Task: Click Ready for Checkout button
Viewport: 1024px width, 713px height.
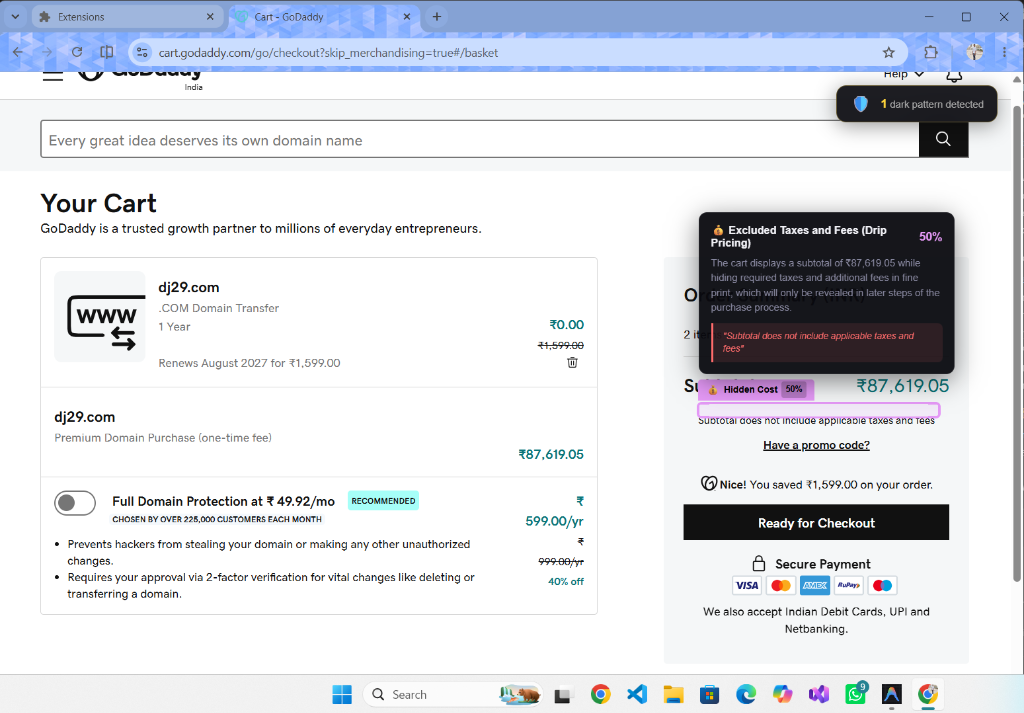Action: [816, 522]
